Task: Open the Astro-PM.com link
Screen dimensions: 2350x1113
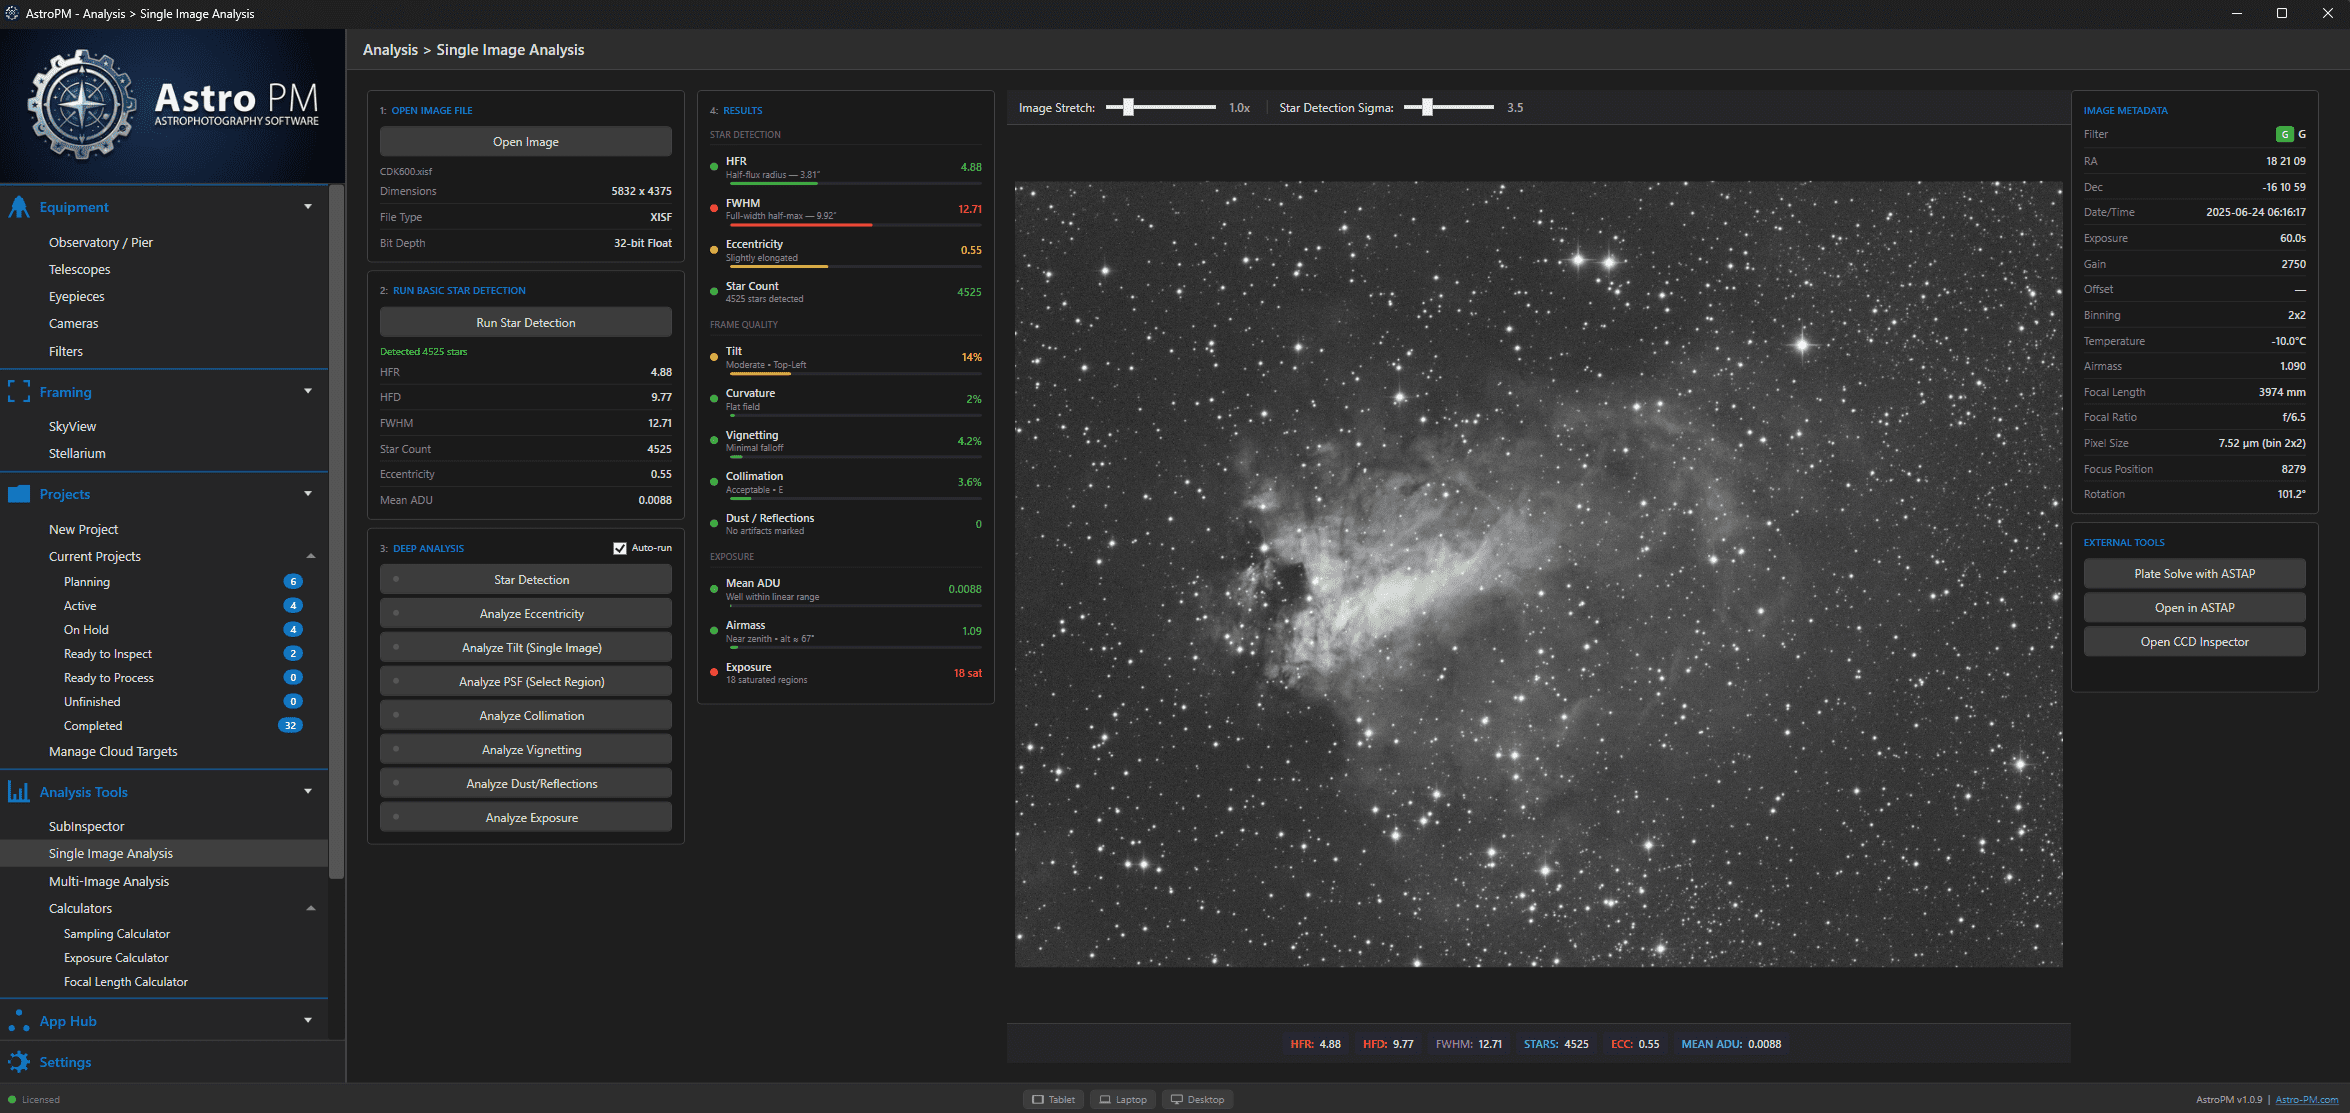Action: click(x=2306, y=1099)
